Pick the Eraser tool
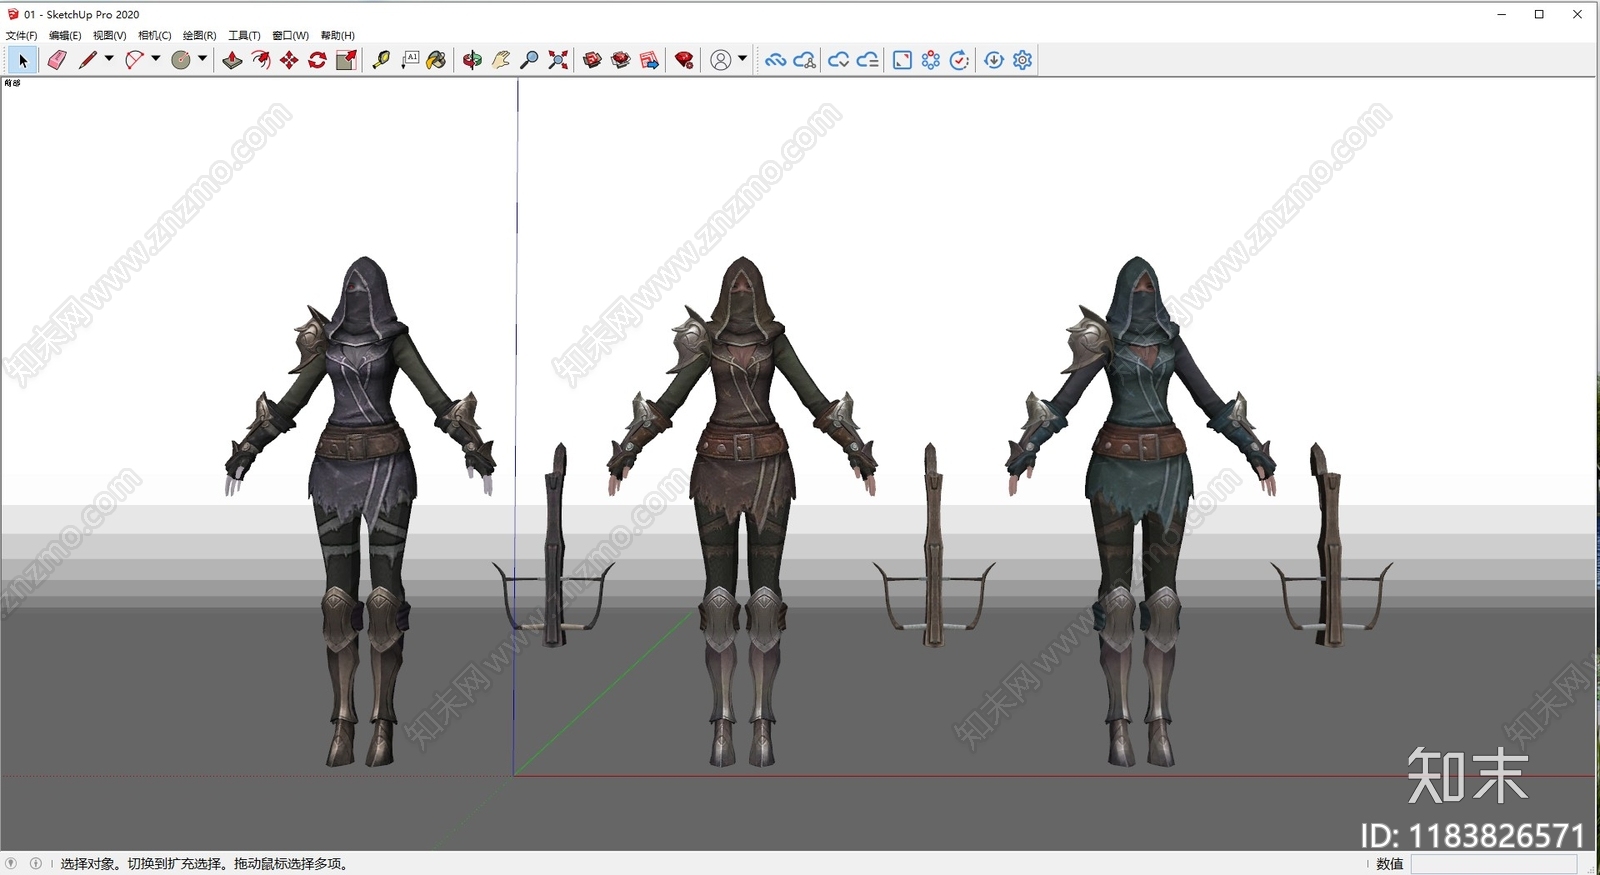 [57, 61]
